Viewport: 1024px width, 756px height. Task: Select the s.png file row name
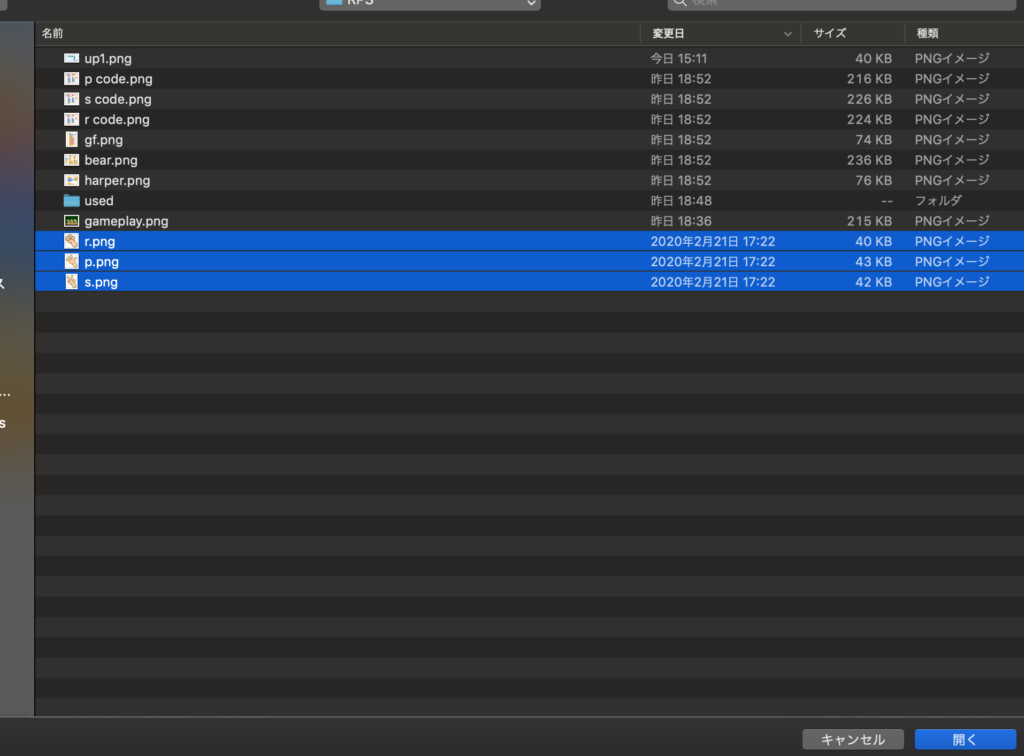(101, 282)
